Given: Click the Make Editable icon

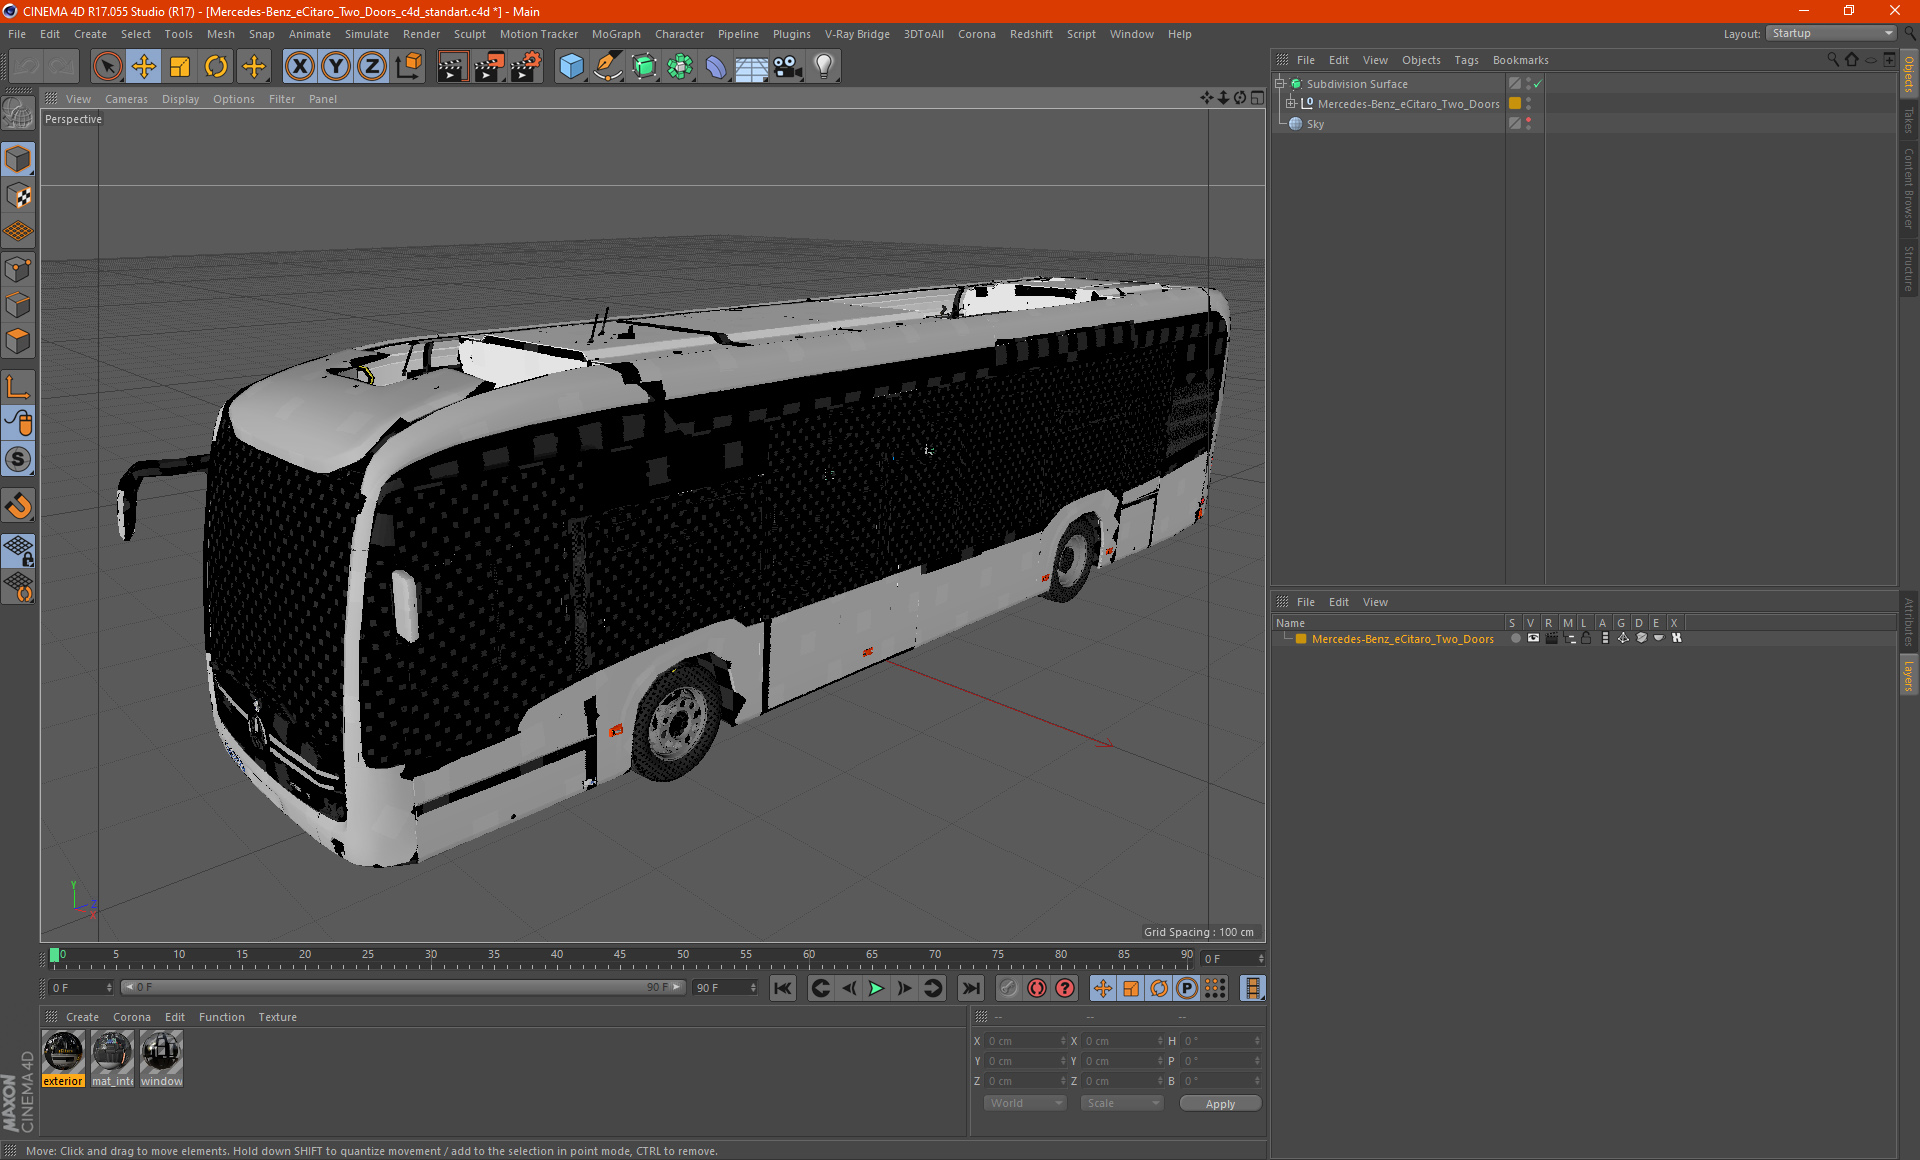Looking at the screenshot, I should tap(18, 115).
